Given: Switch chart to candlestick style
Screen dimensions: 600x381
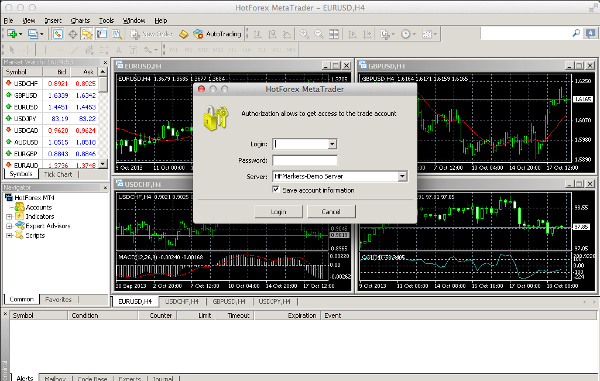Looking at the screenshot, I should (272, 34).
